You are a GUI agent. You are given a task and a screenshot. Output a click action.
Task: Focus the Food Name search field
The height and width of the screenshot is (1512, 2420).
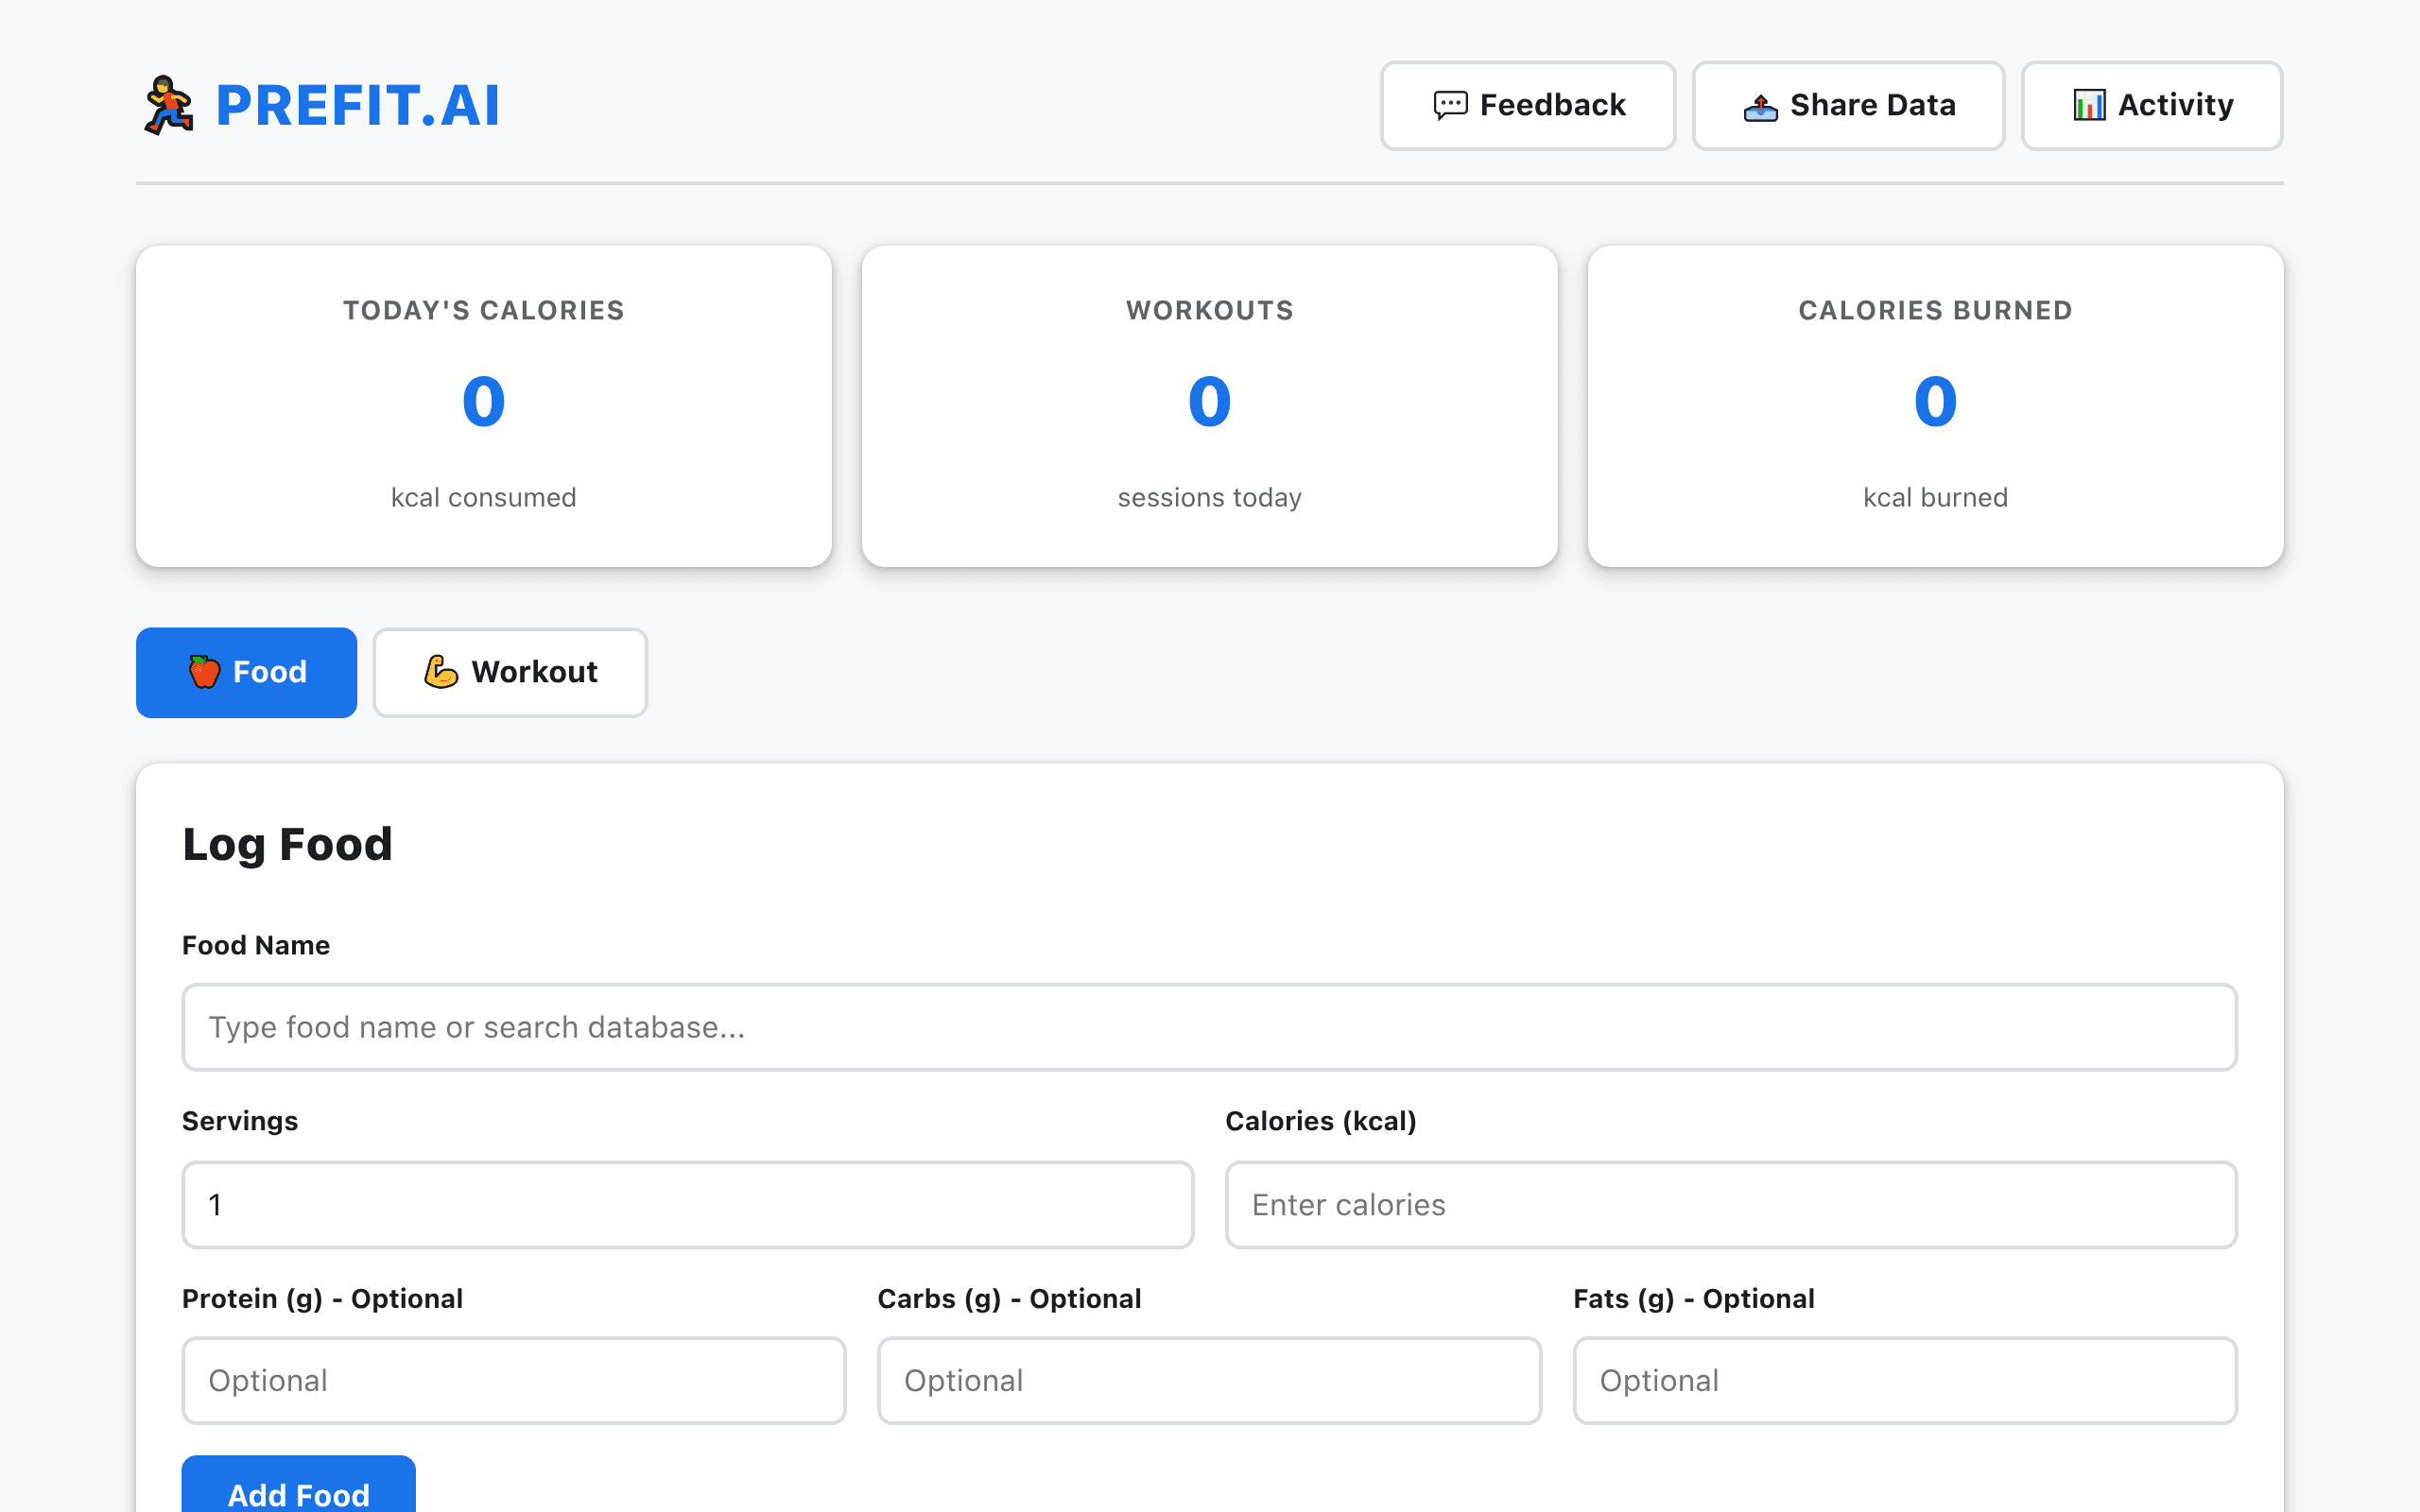tap(1209, 1027)
